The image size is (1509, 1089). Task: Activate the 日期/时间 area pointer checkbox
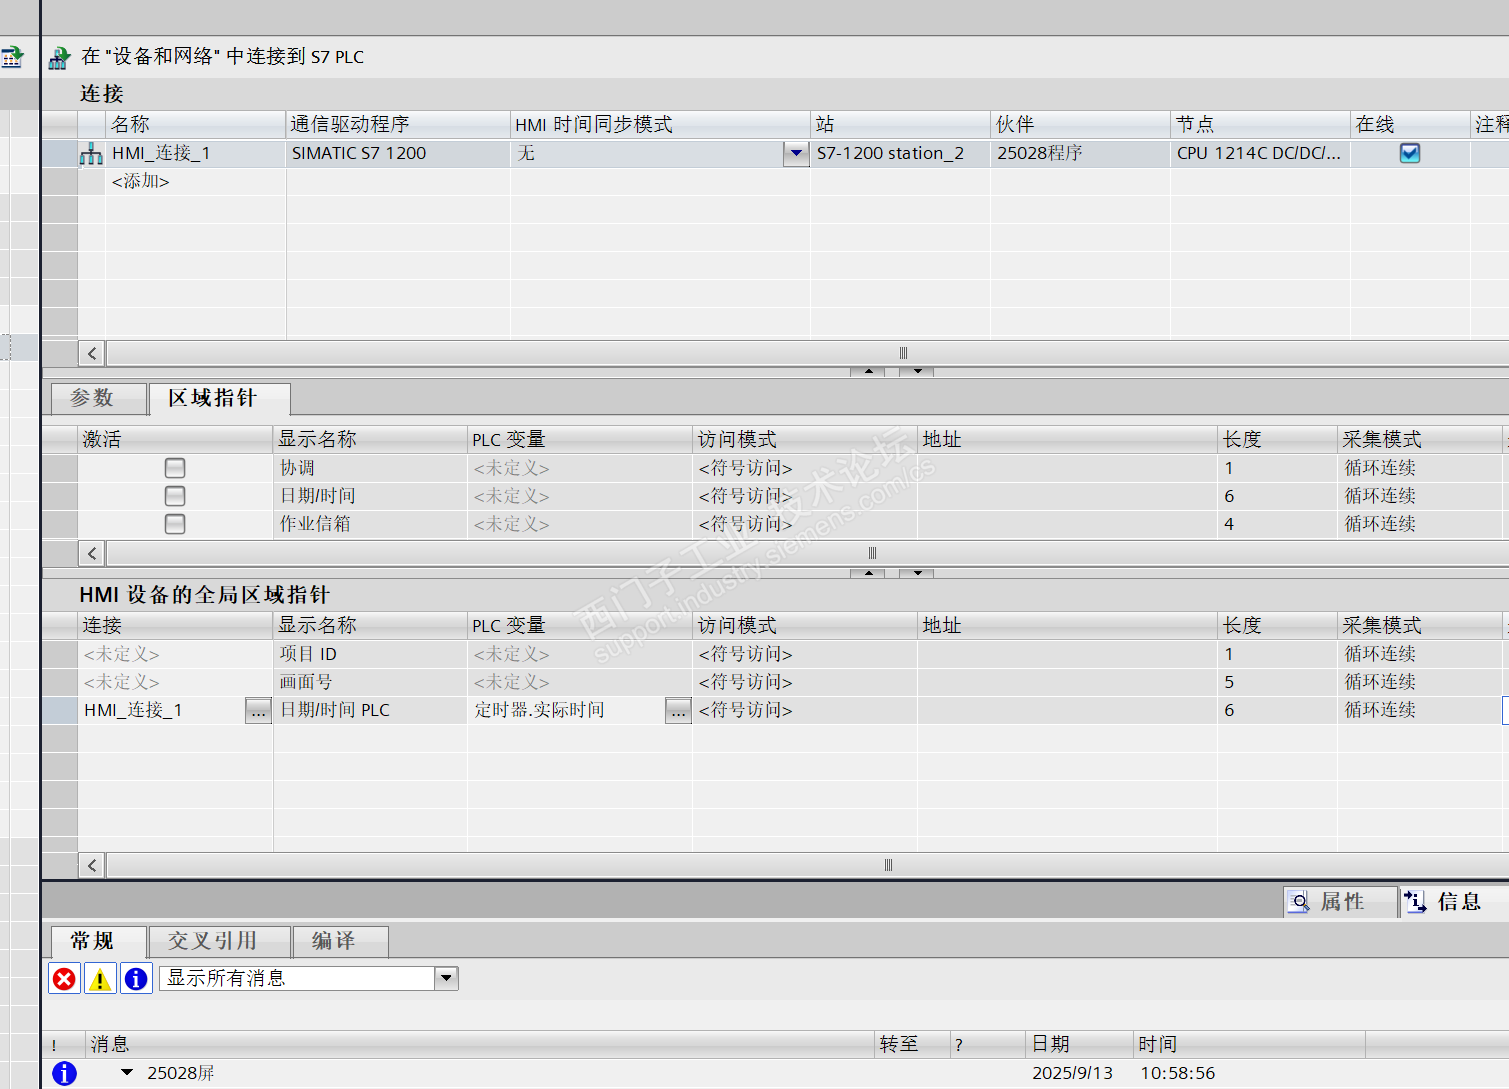(175, 496)
